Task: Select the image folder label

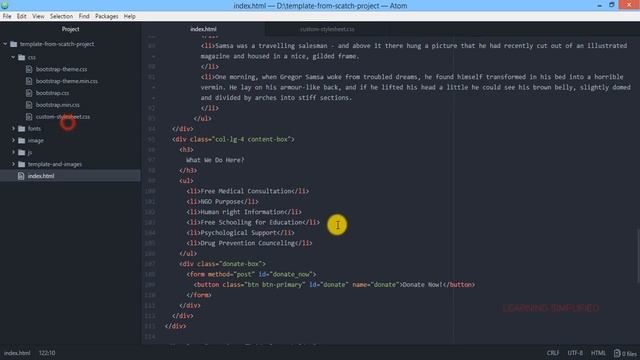Action: [36, 140]
